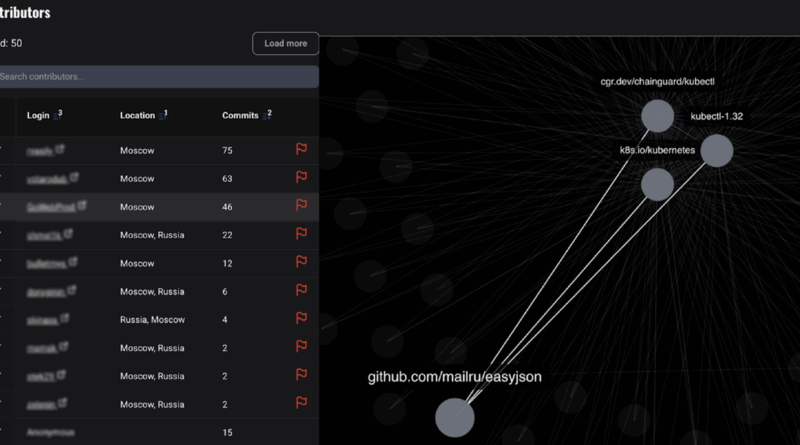The image size is (800, 445).
Task: Focus the Search contributors input field
Action: click(x=159, y=77)
